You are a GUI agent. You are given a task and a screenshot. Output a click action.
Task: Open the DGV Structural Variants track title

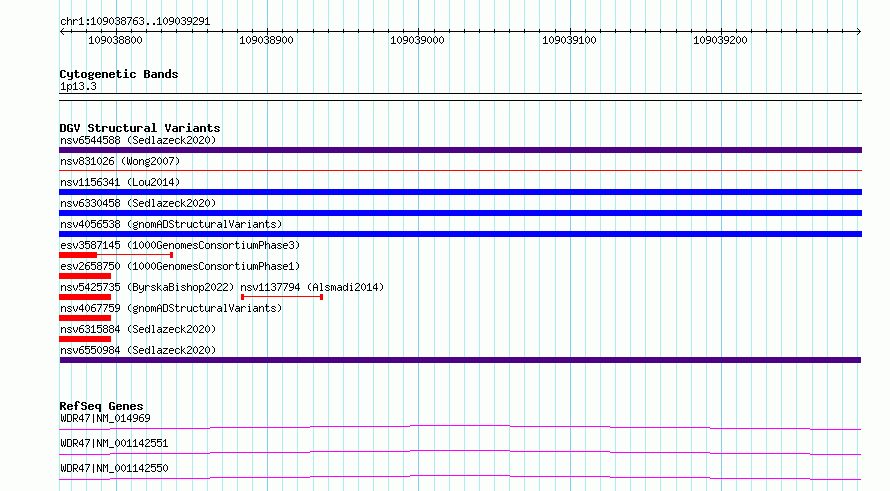(x=140, y=128)
